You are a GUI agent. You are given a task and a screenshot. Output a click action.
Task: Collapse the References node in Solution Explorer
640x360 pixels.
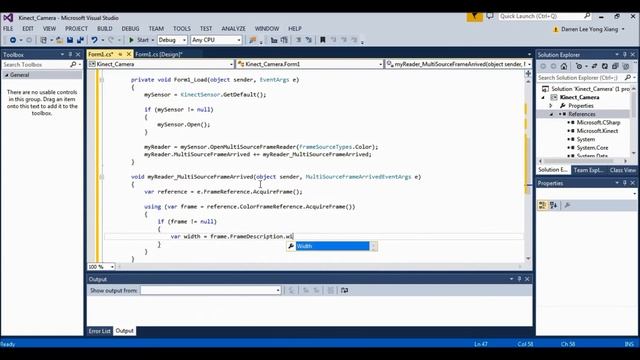pyautogui.click(x=551, y=114)
